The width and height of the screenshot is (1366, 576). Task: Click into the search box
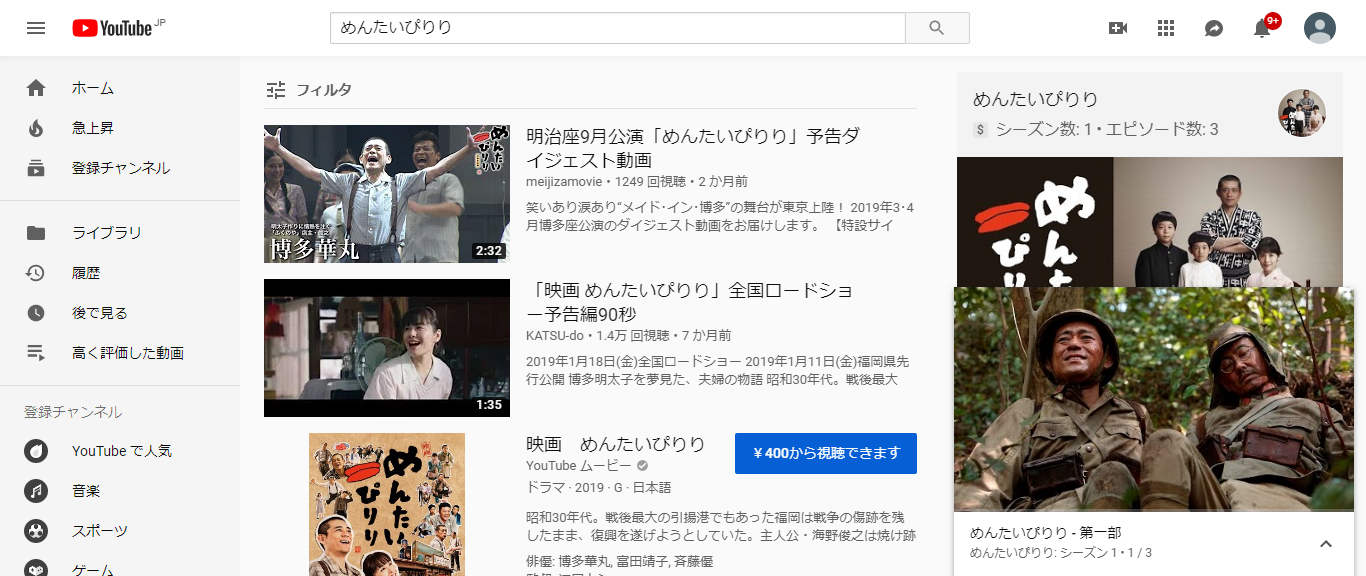click(x=618, y=28)
